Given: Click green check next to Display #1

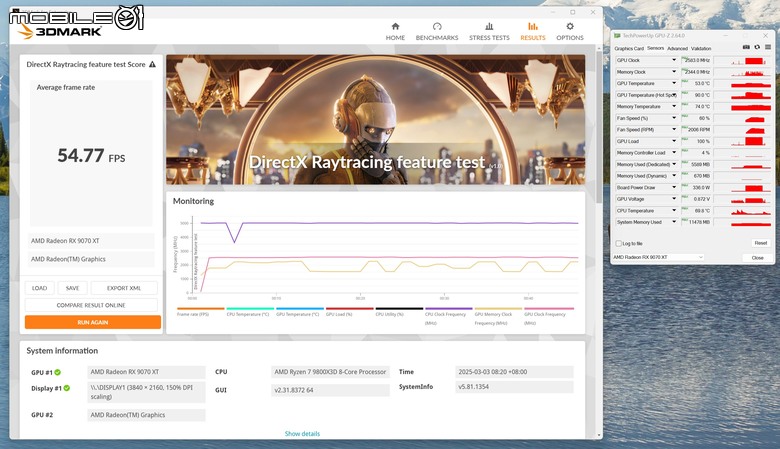Looking at the screenshot, I should pos(67,388).
